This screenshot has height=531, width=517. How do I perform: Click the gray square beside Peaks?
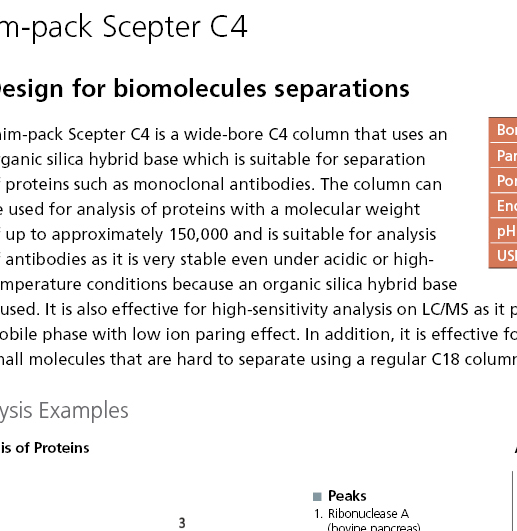(x=317, y=496)
